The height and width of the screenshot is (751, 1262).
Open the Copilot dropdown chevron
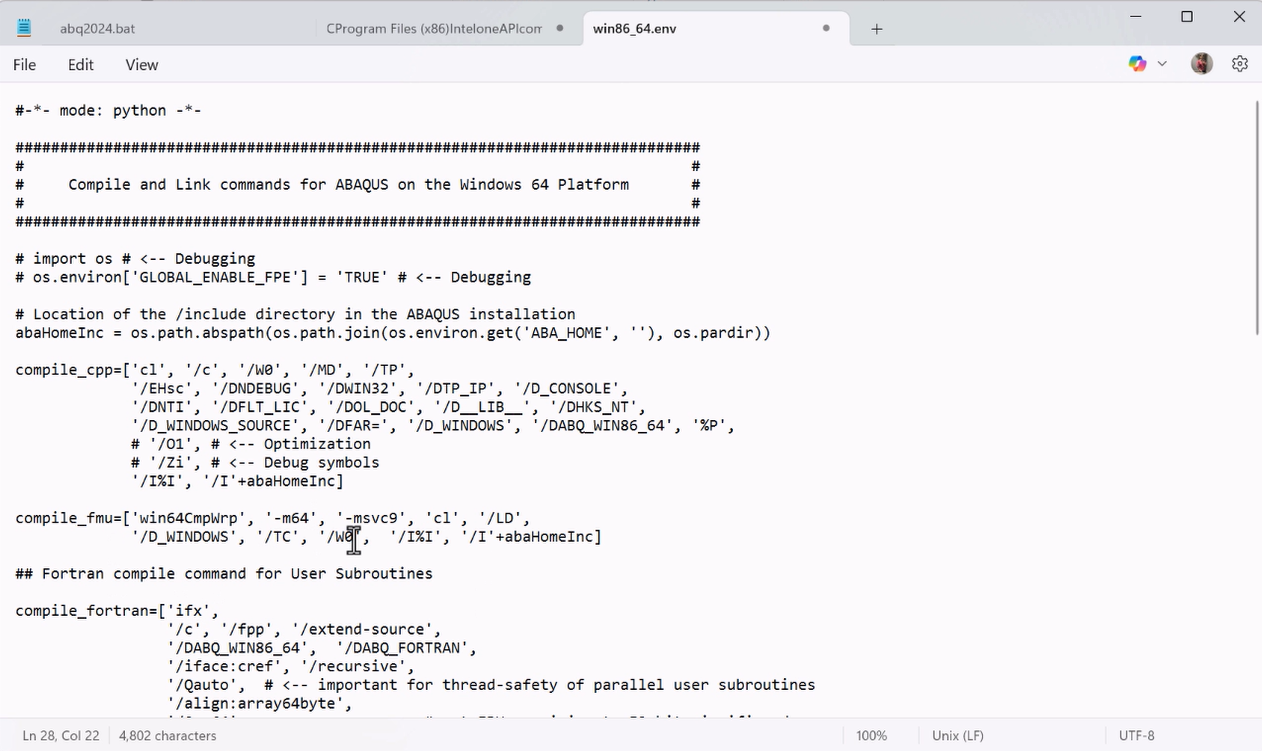(x=1161, y=63)
